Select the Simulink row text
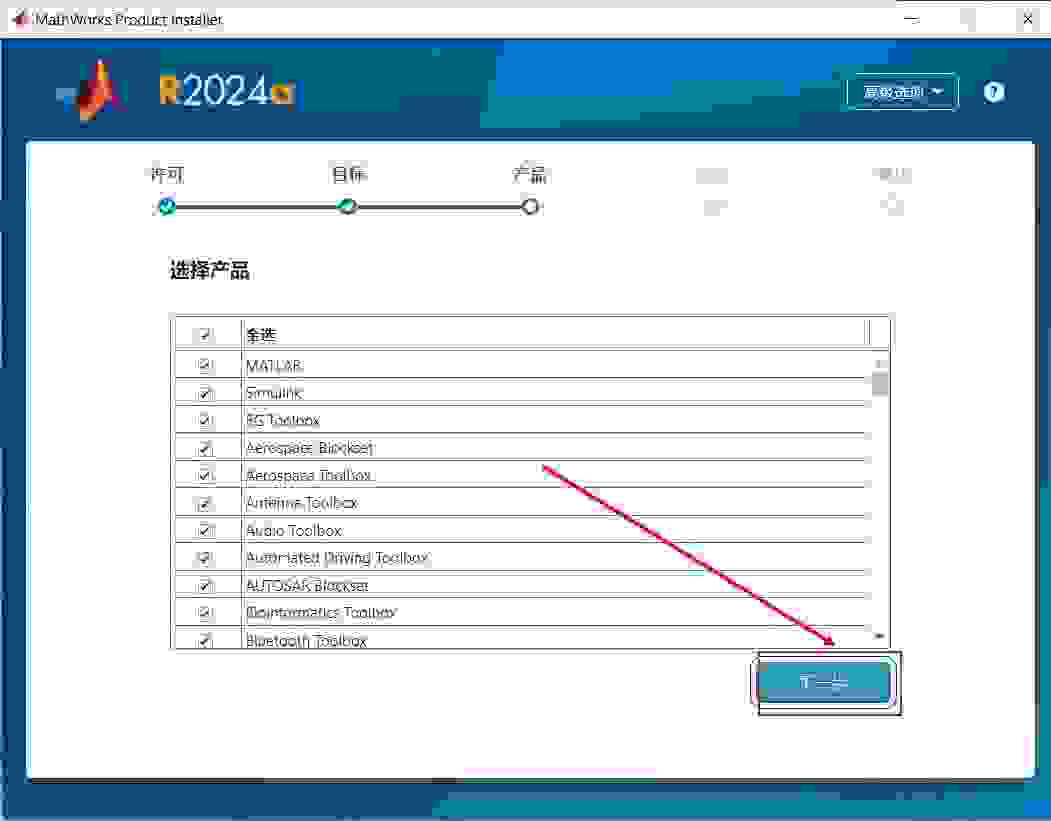The image size is (1051, 821). pos(274,393)
